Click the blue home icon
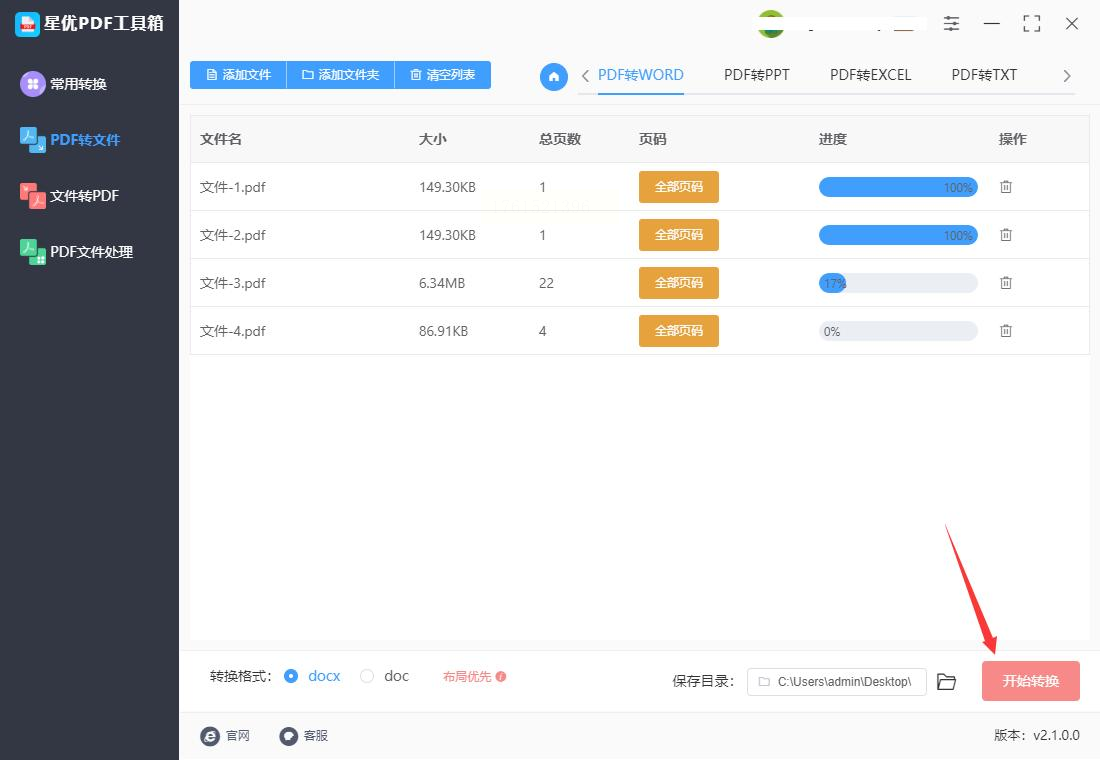The width and height of the screenshot is (1100, 760). 554,76
